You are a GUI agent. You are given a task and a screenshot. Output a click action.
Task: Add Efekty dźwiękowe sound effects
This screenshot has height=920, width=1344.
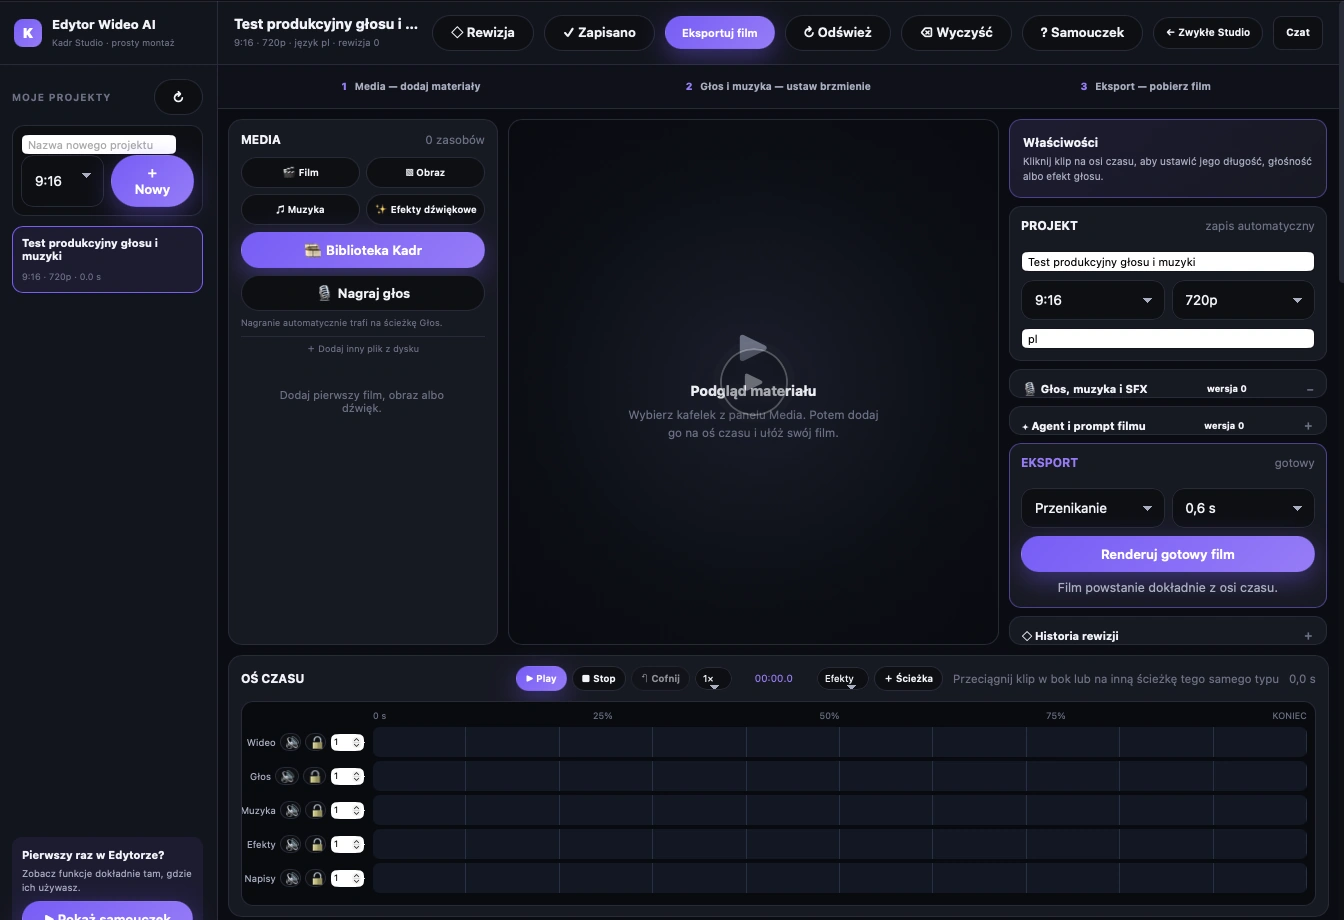pos(425,210)
